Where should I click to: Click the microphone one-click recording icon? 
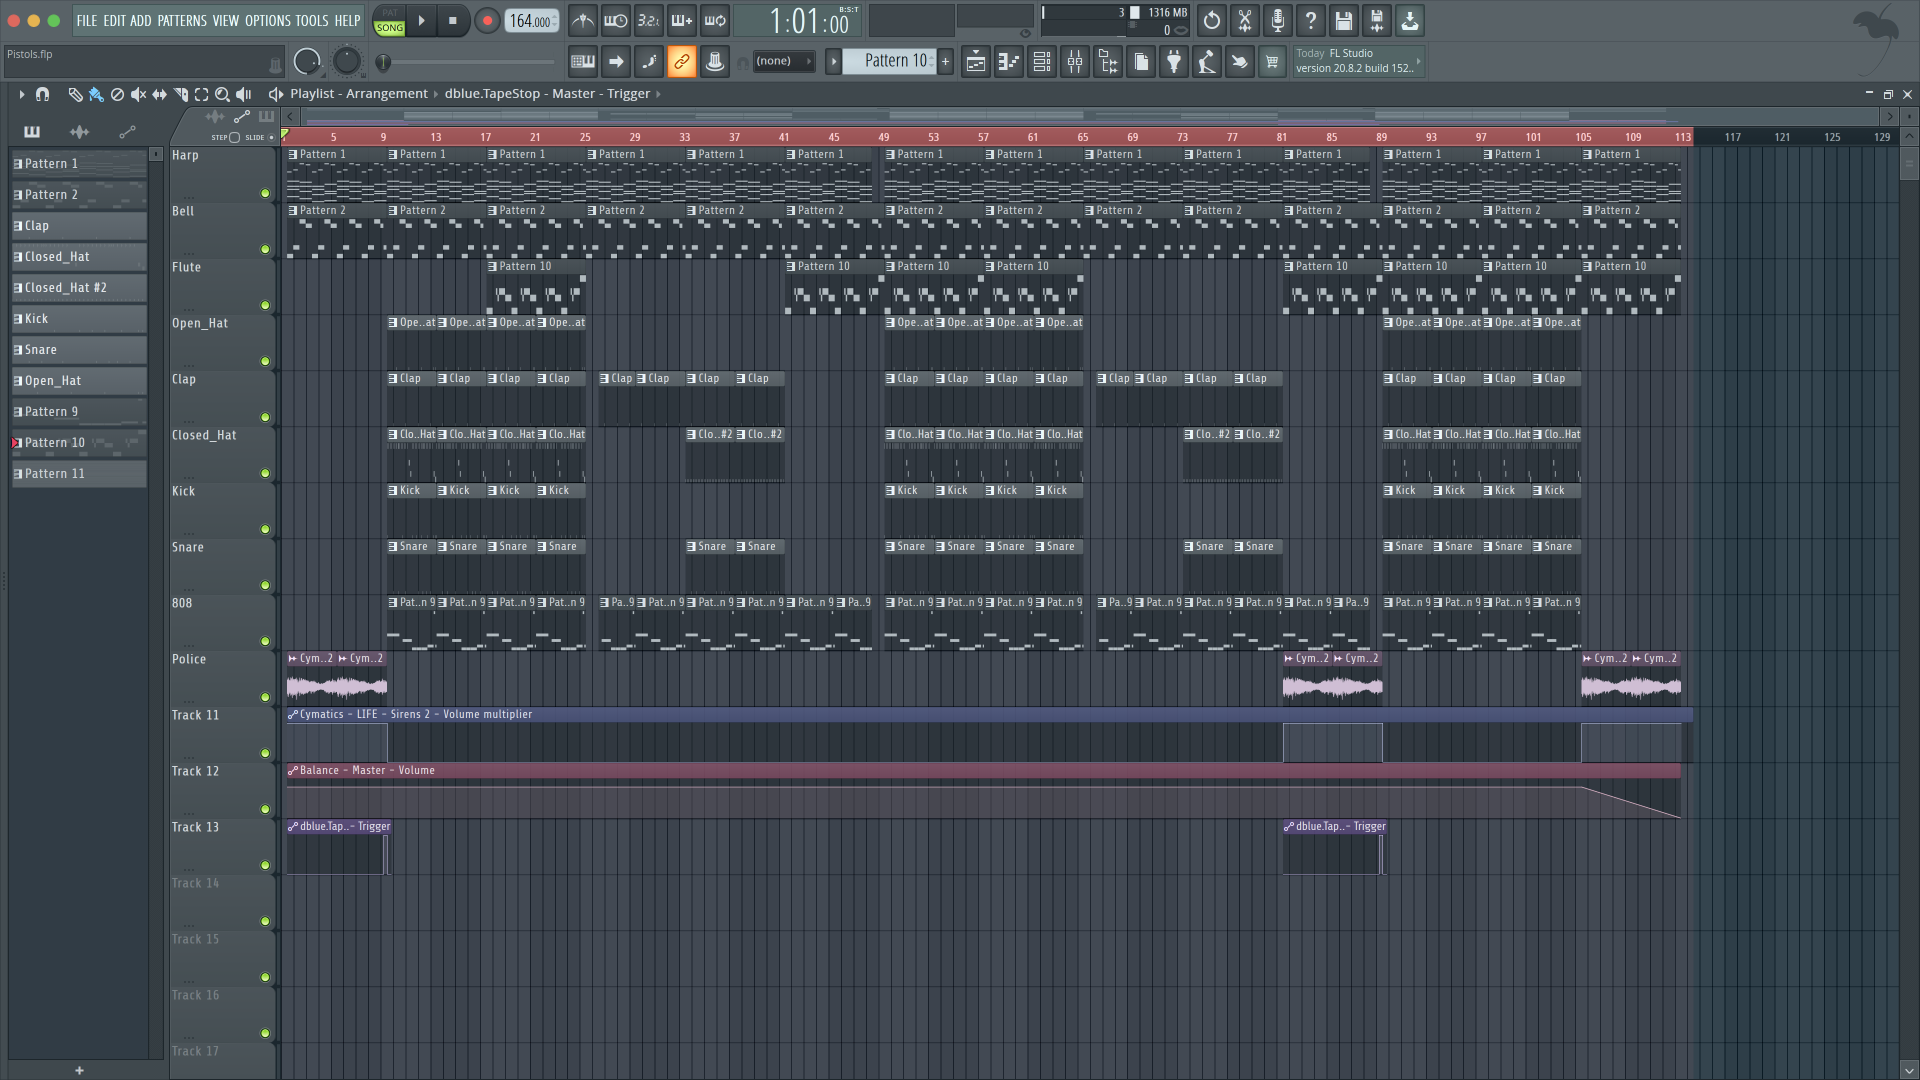point(1278,21)
